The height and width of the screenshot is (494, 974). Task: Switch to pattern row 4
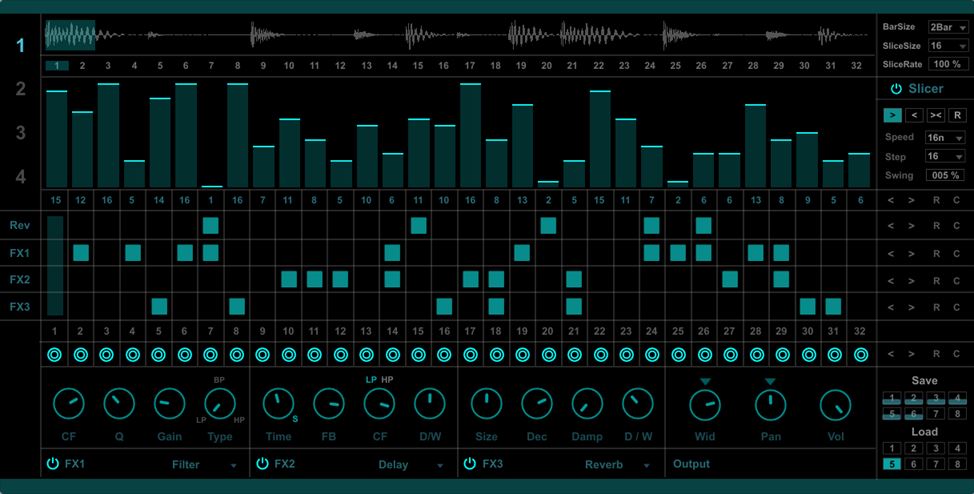tap(20, 178)
